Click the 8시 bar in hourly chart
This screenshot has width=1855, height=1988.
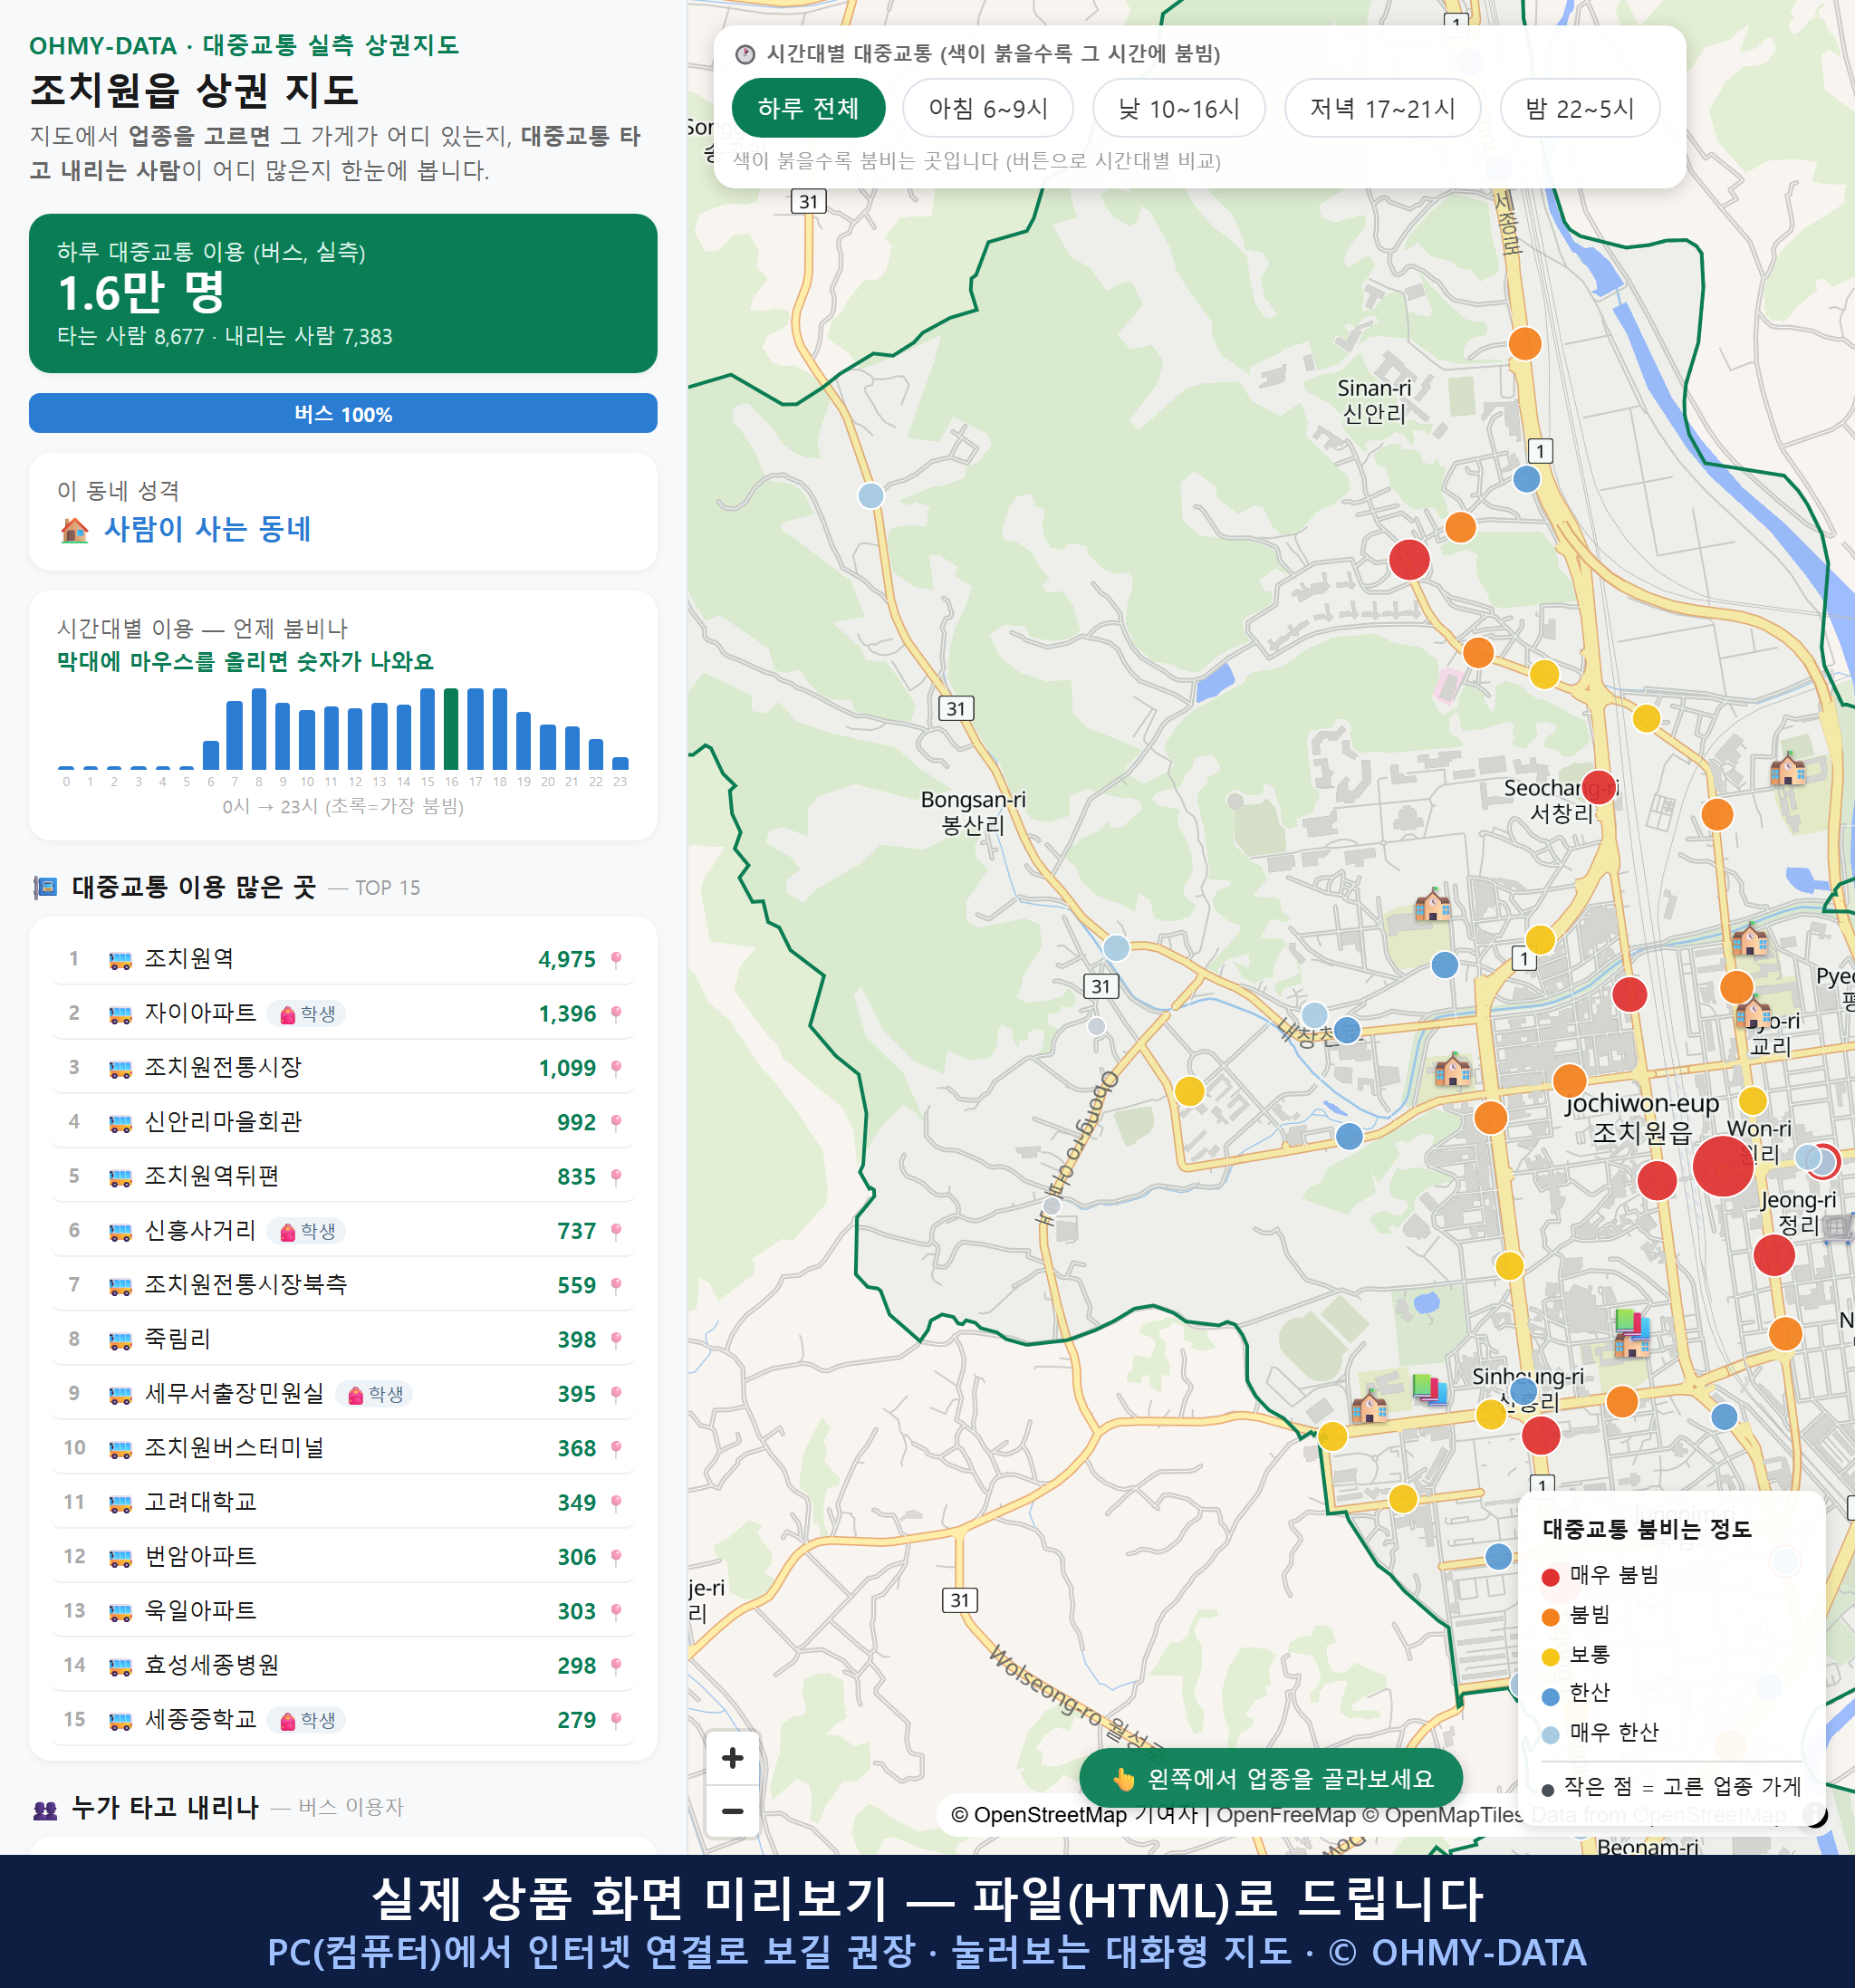tap(259, 728)
